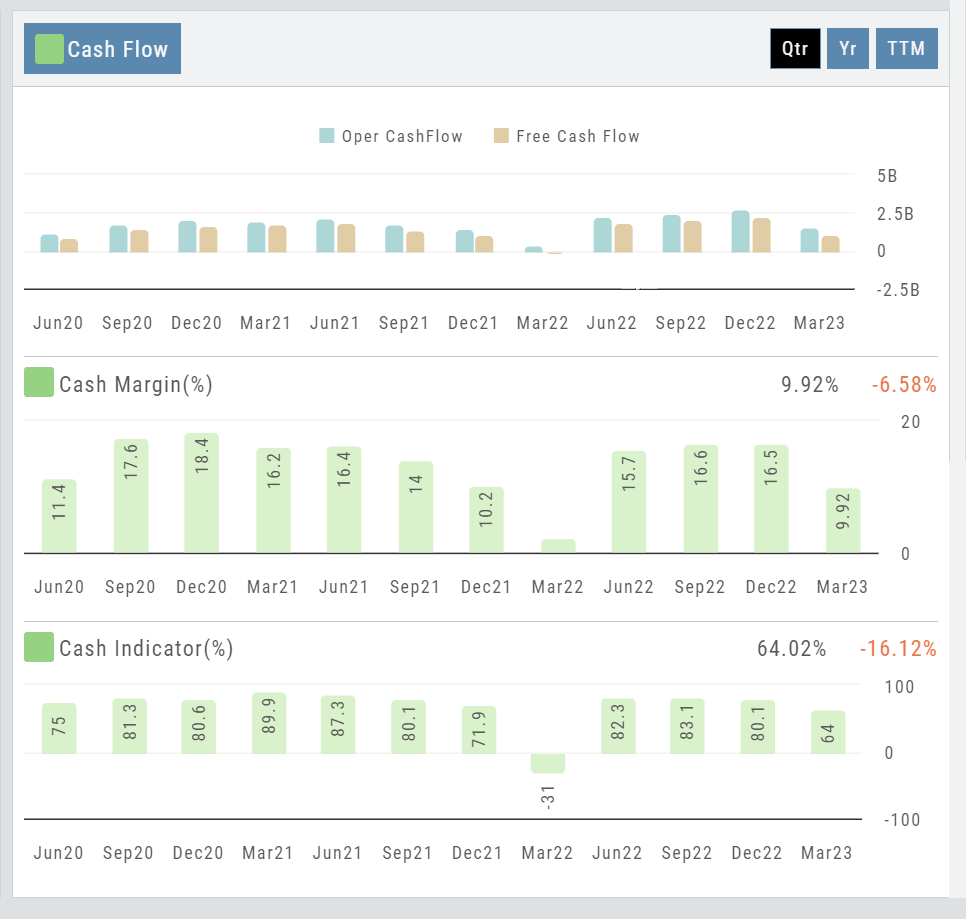Click the teal Oper CashFlow legend swatch

[x=327, y=136]
